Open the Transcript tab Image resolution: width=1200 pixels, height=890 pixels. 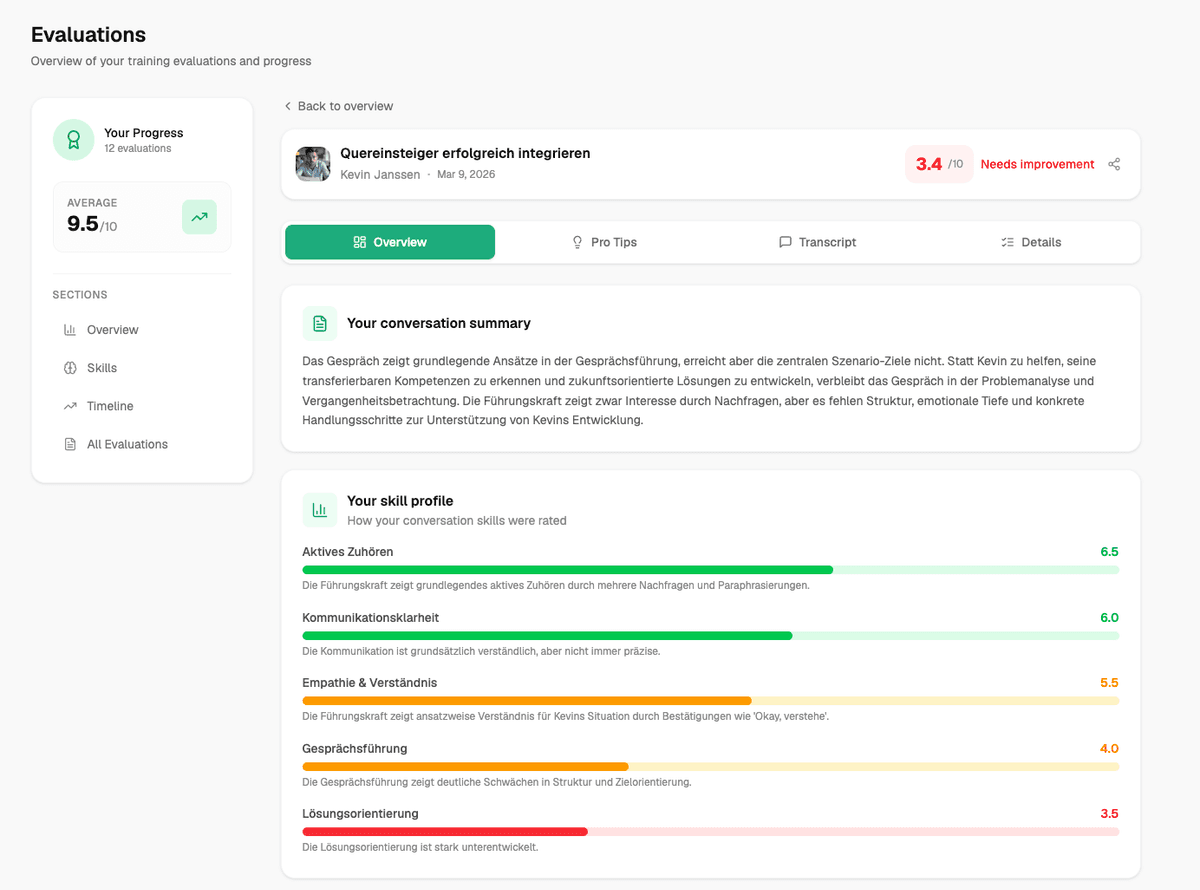[x=817, y=241]
